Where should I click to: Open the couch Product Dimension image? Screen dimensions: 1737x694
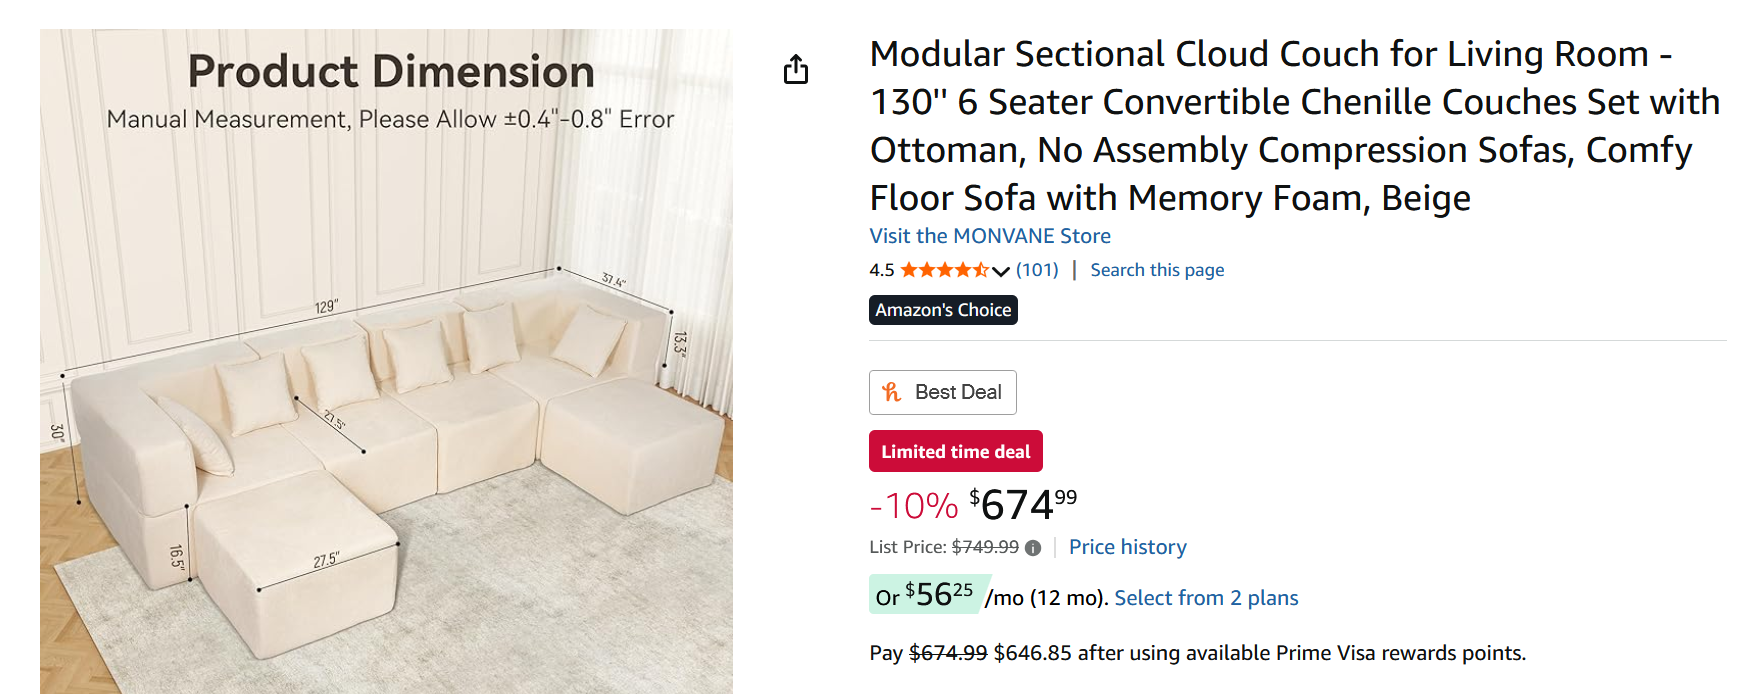386,360
